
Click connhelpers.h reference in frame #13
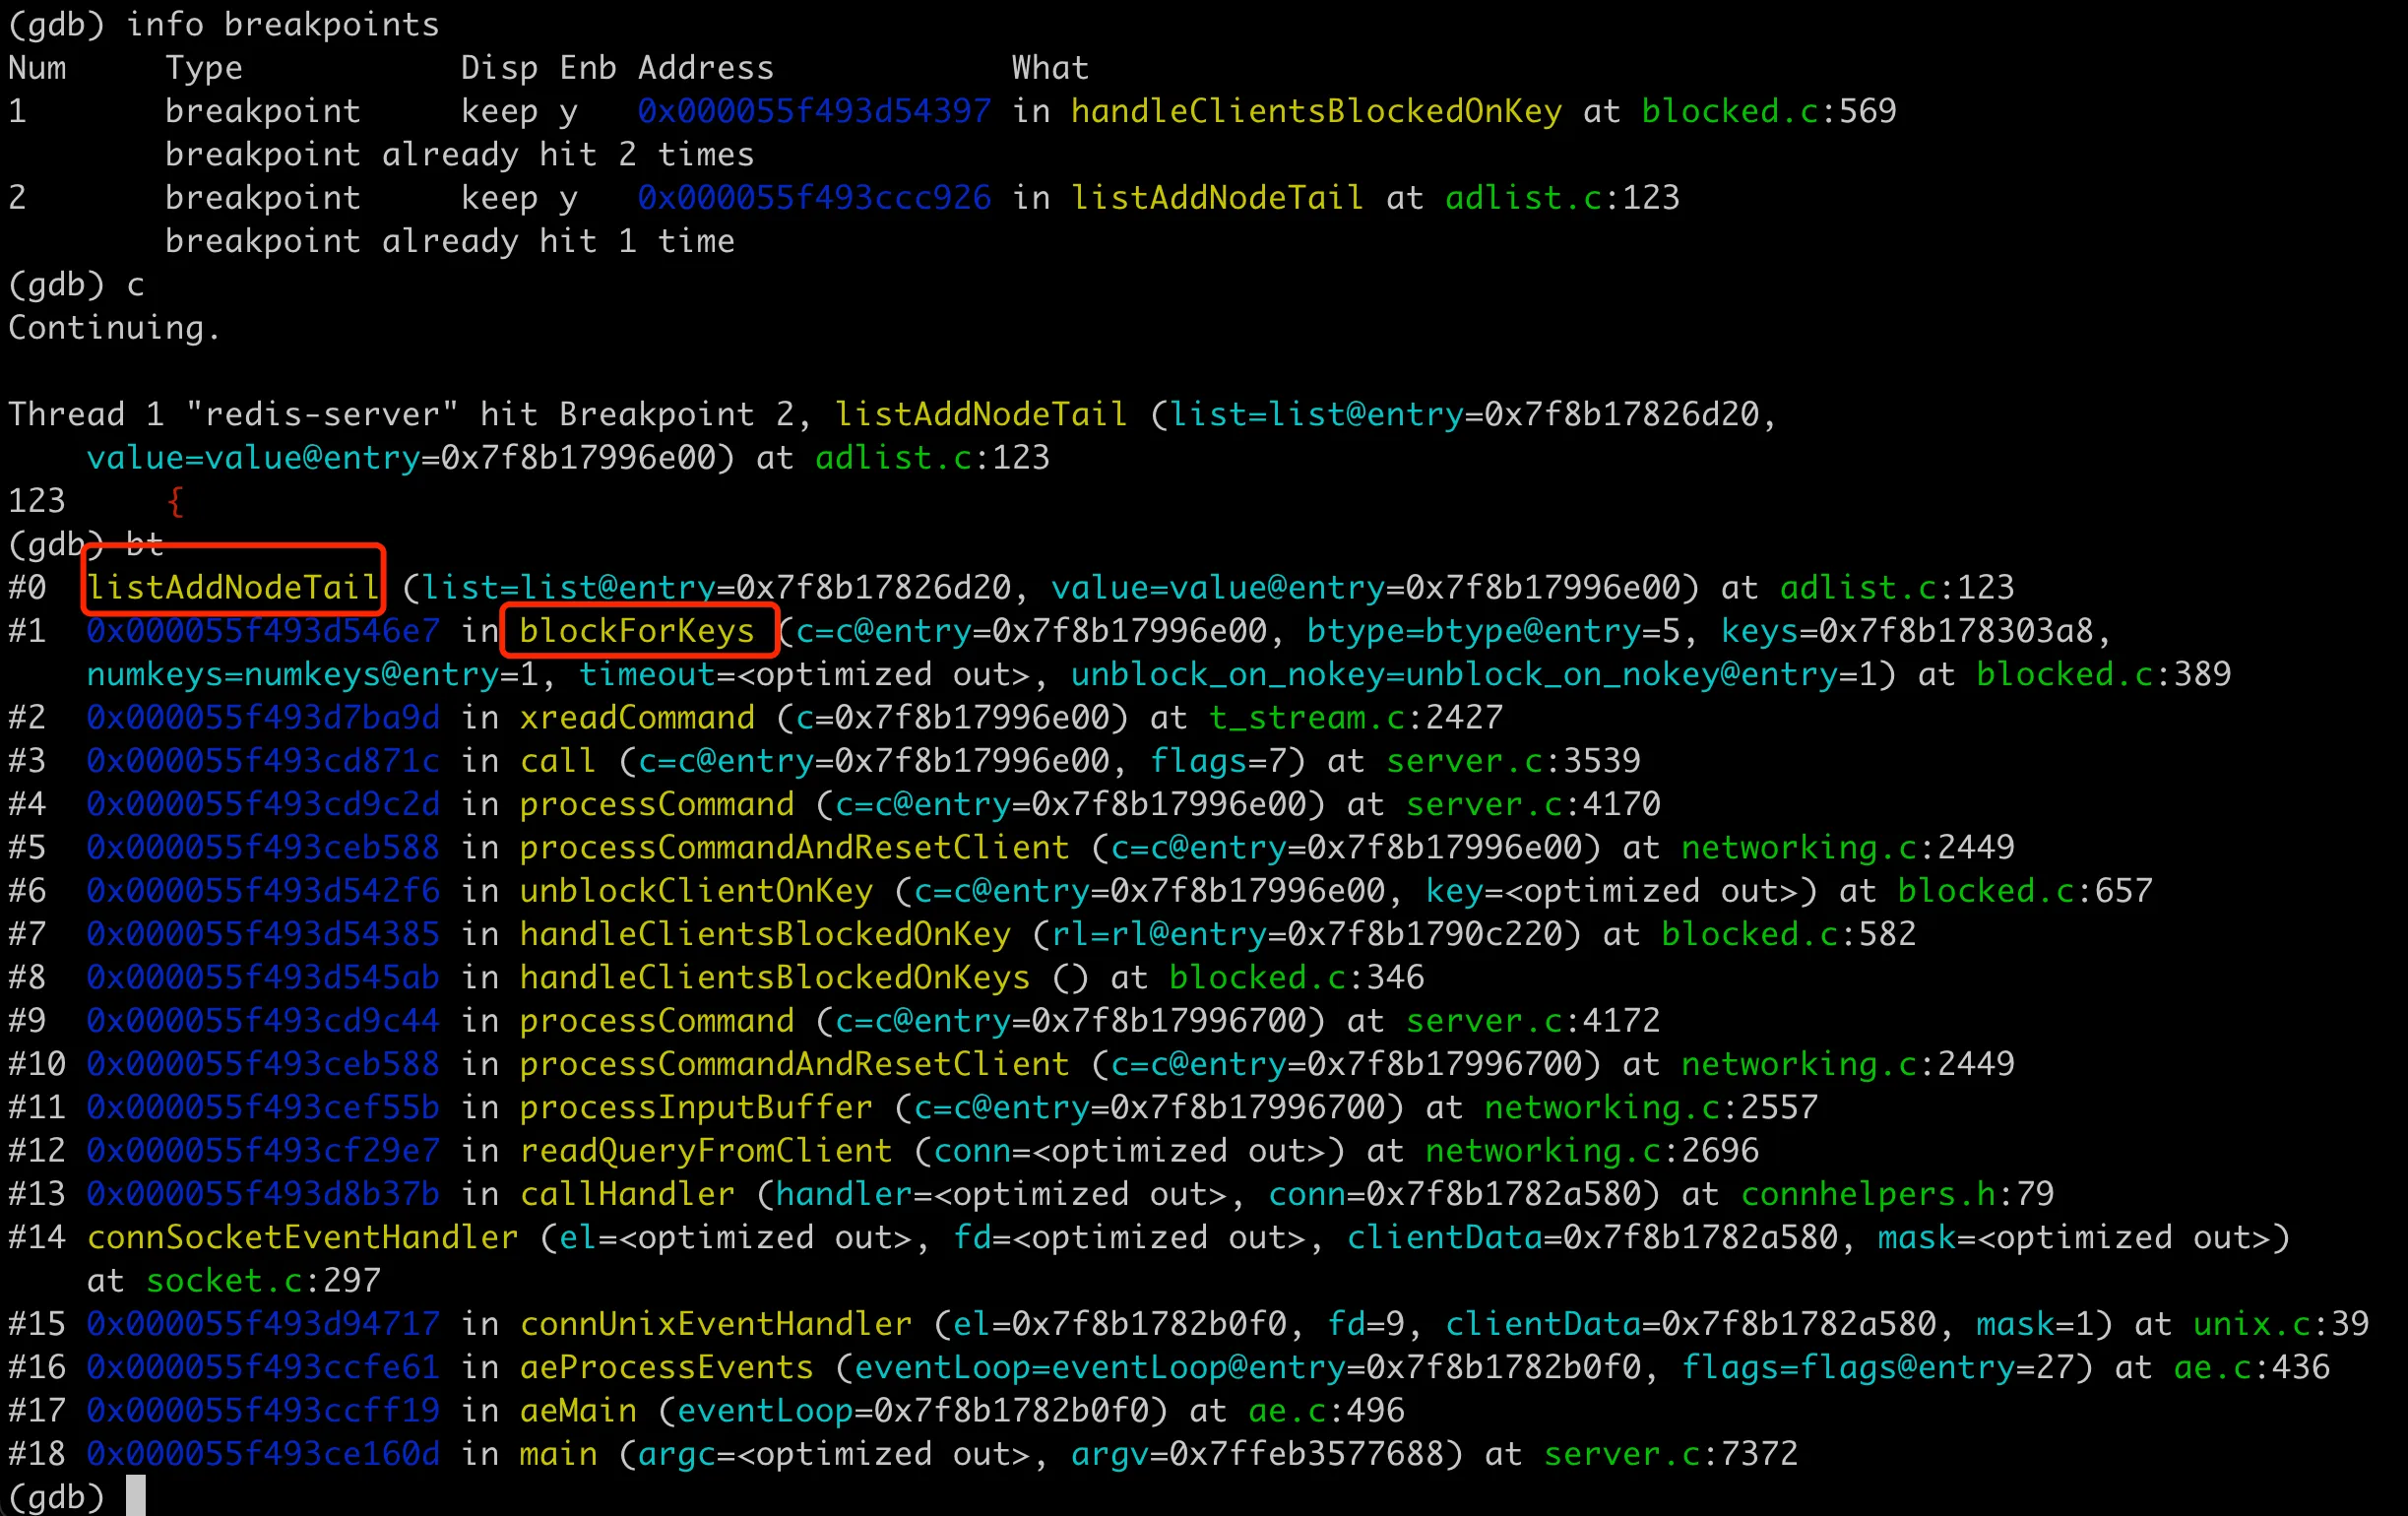pos(1867,1194)
